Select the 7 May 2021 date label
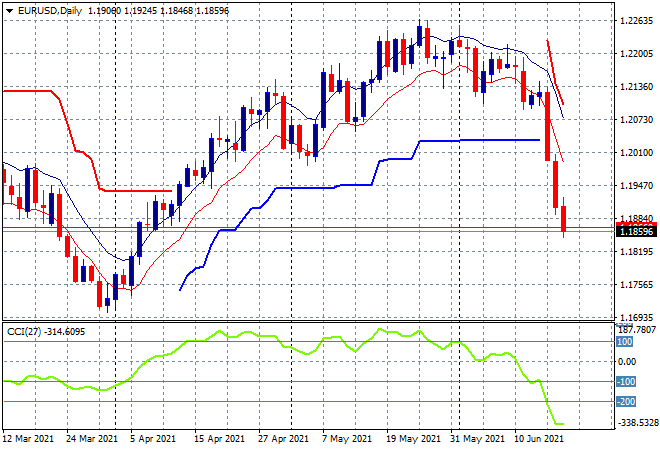Image resolution: width=660 pixels, height=450 pixels. tap(347, 439)
